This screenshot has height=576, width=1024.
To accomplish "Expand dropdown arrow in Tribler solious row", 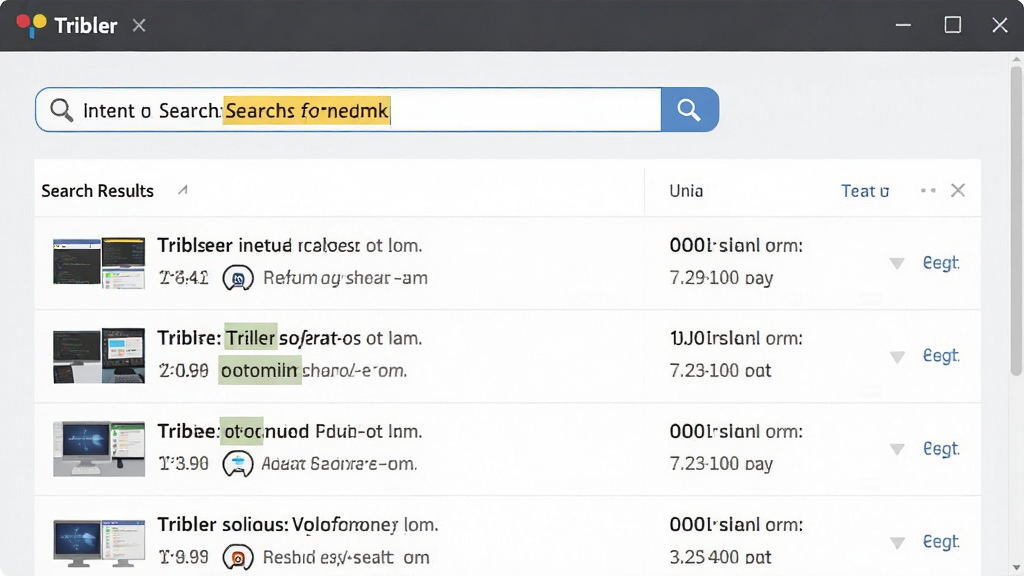I will pos(897,543).
